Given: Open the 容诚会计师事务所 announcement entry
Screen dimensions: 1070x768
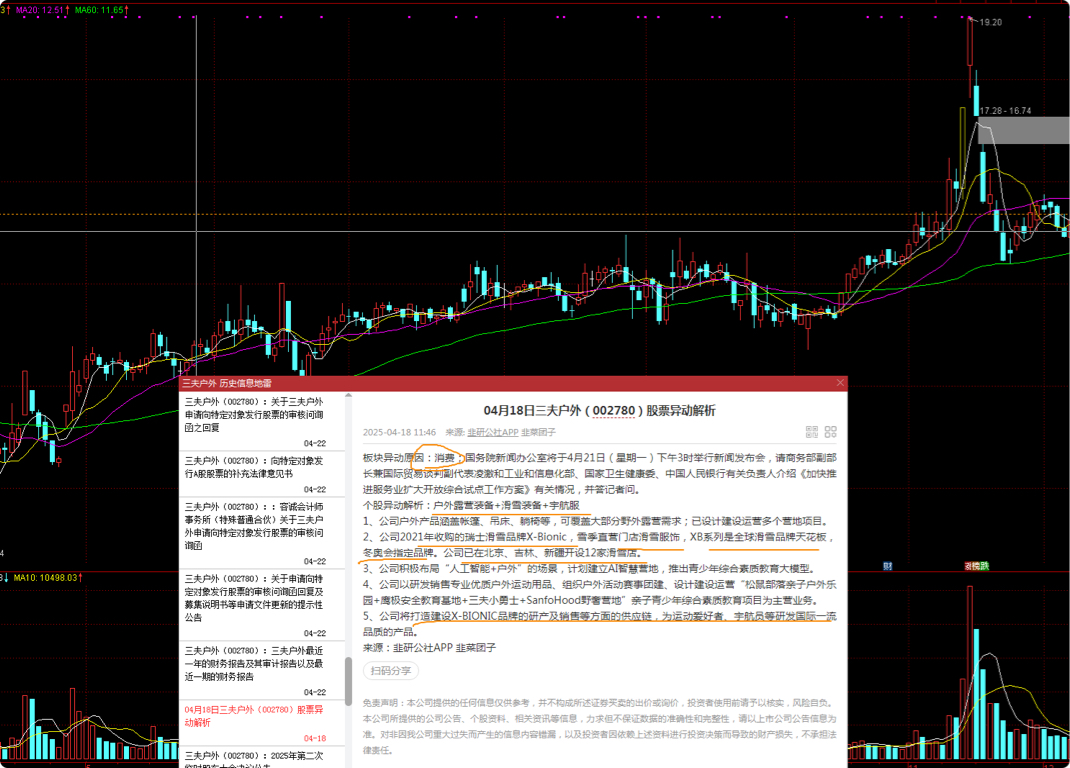Looking at the screenshot, I should [261, 532].
